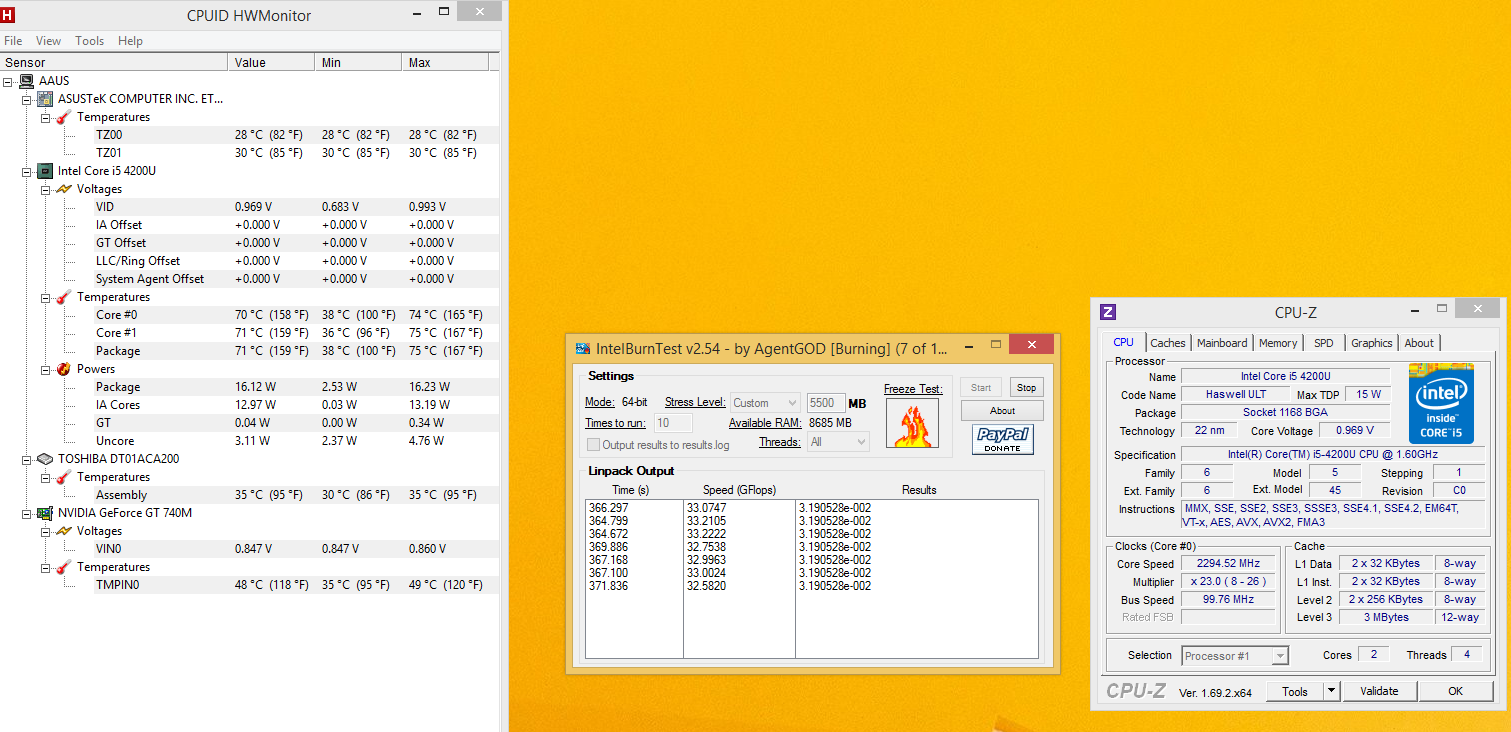Viewport: 1511px width, 732px height.
Task: Click the Validate button in CPU-Z
Action: [x=1379, y=691]
